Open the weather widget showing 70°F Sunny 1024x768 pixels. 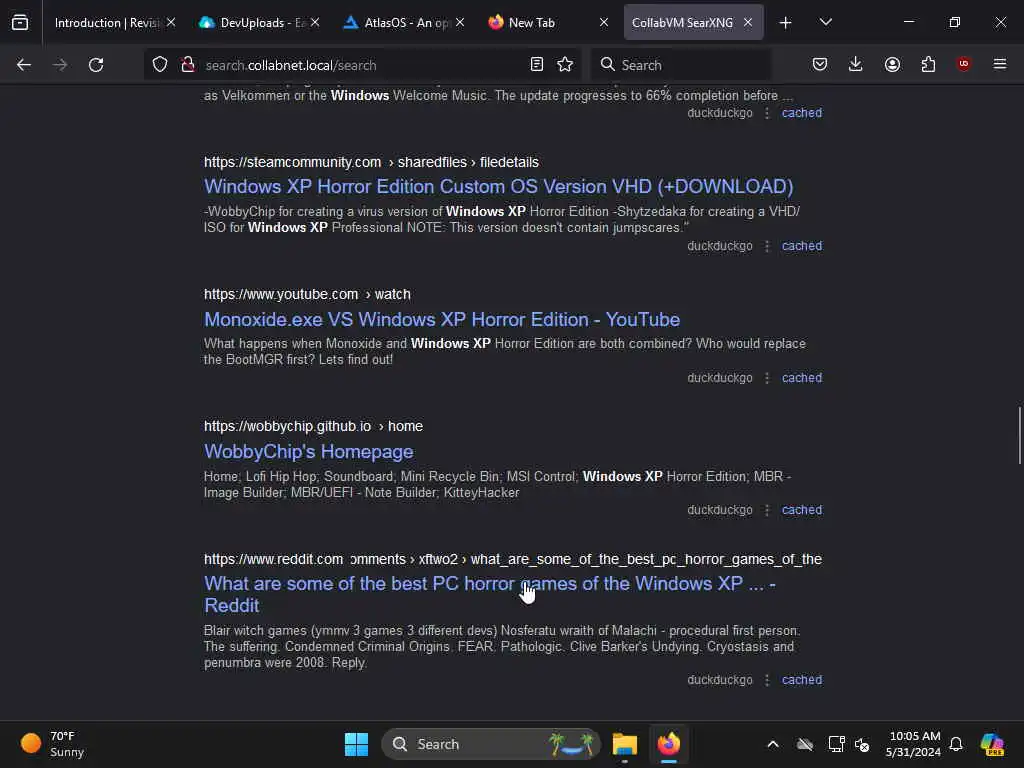(x=53, y=744)
